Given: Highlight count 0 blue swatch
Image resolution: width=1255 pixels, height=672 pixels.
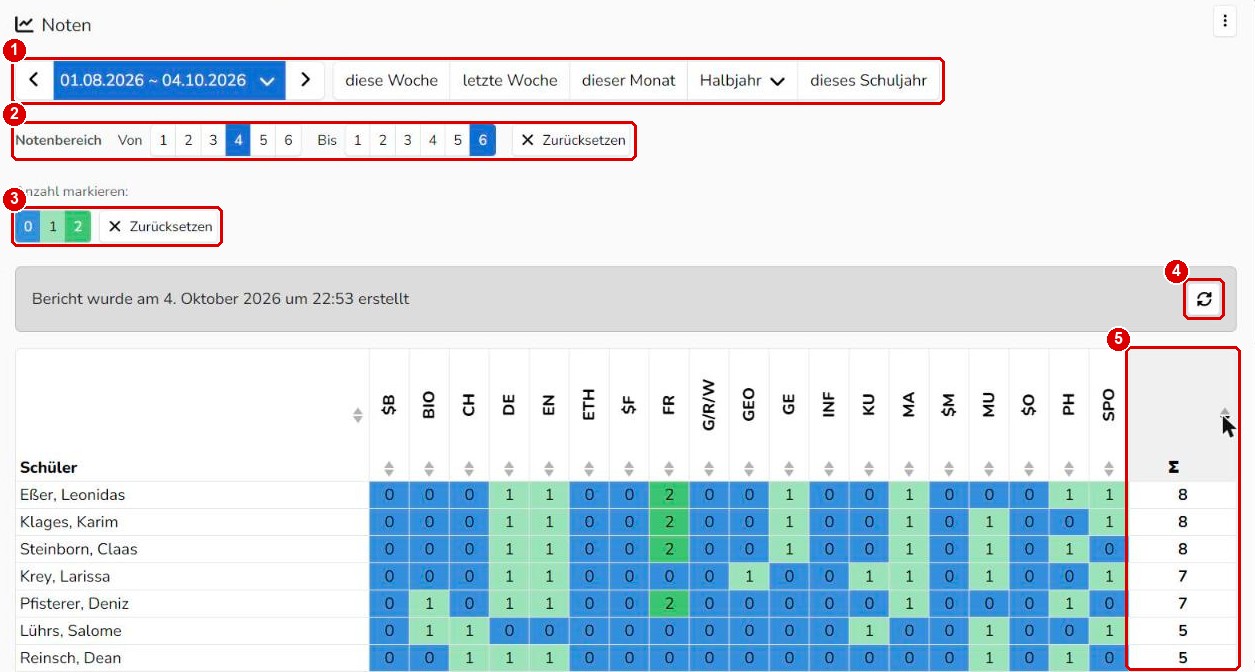Looking at the screenshot, I should tap(28, 227).
